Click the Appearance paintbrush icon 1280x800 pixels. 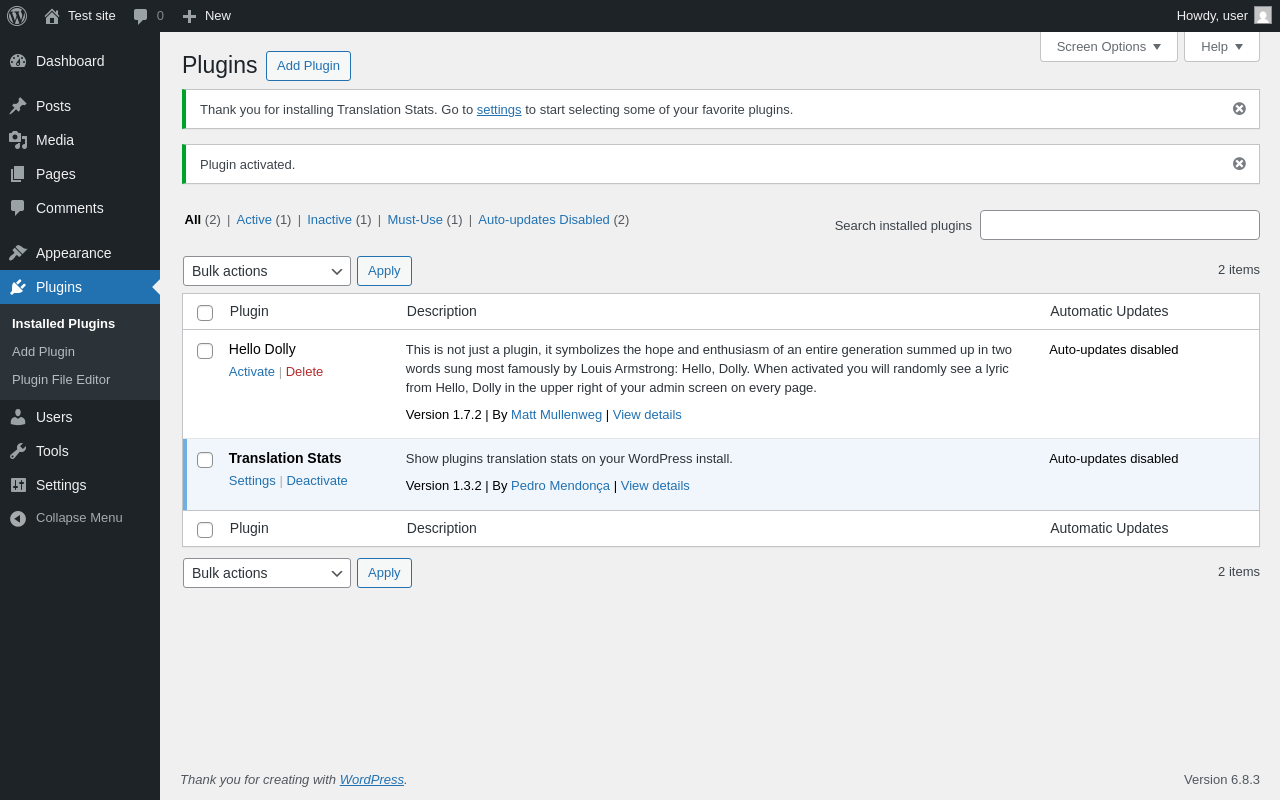[18, 253]
